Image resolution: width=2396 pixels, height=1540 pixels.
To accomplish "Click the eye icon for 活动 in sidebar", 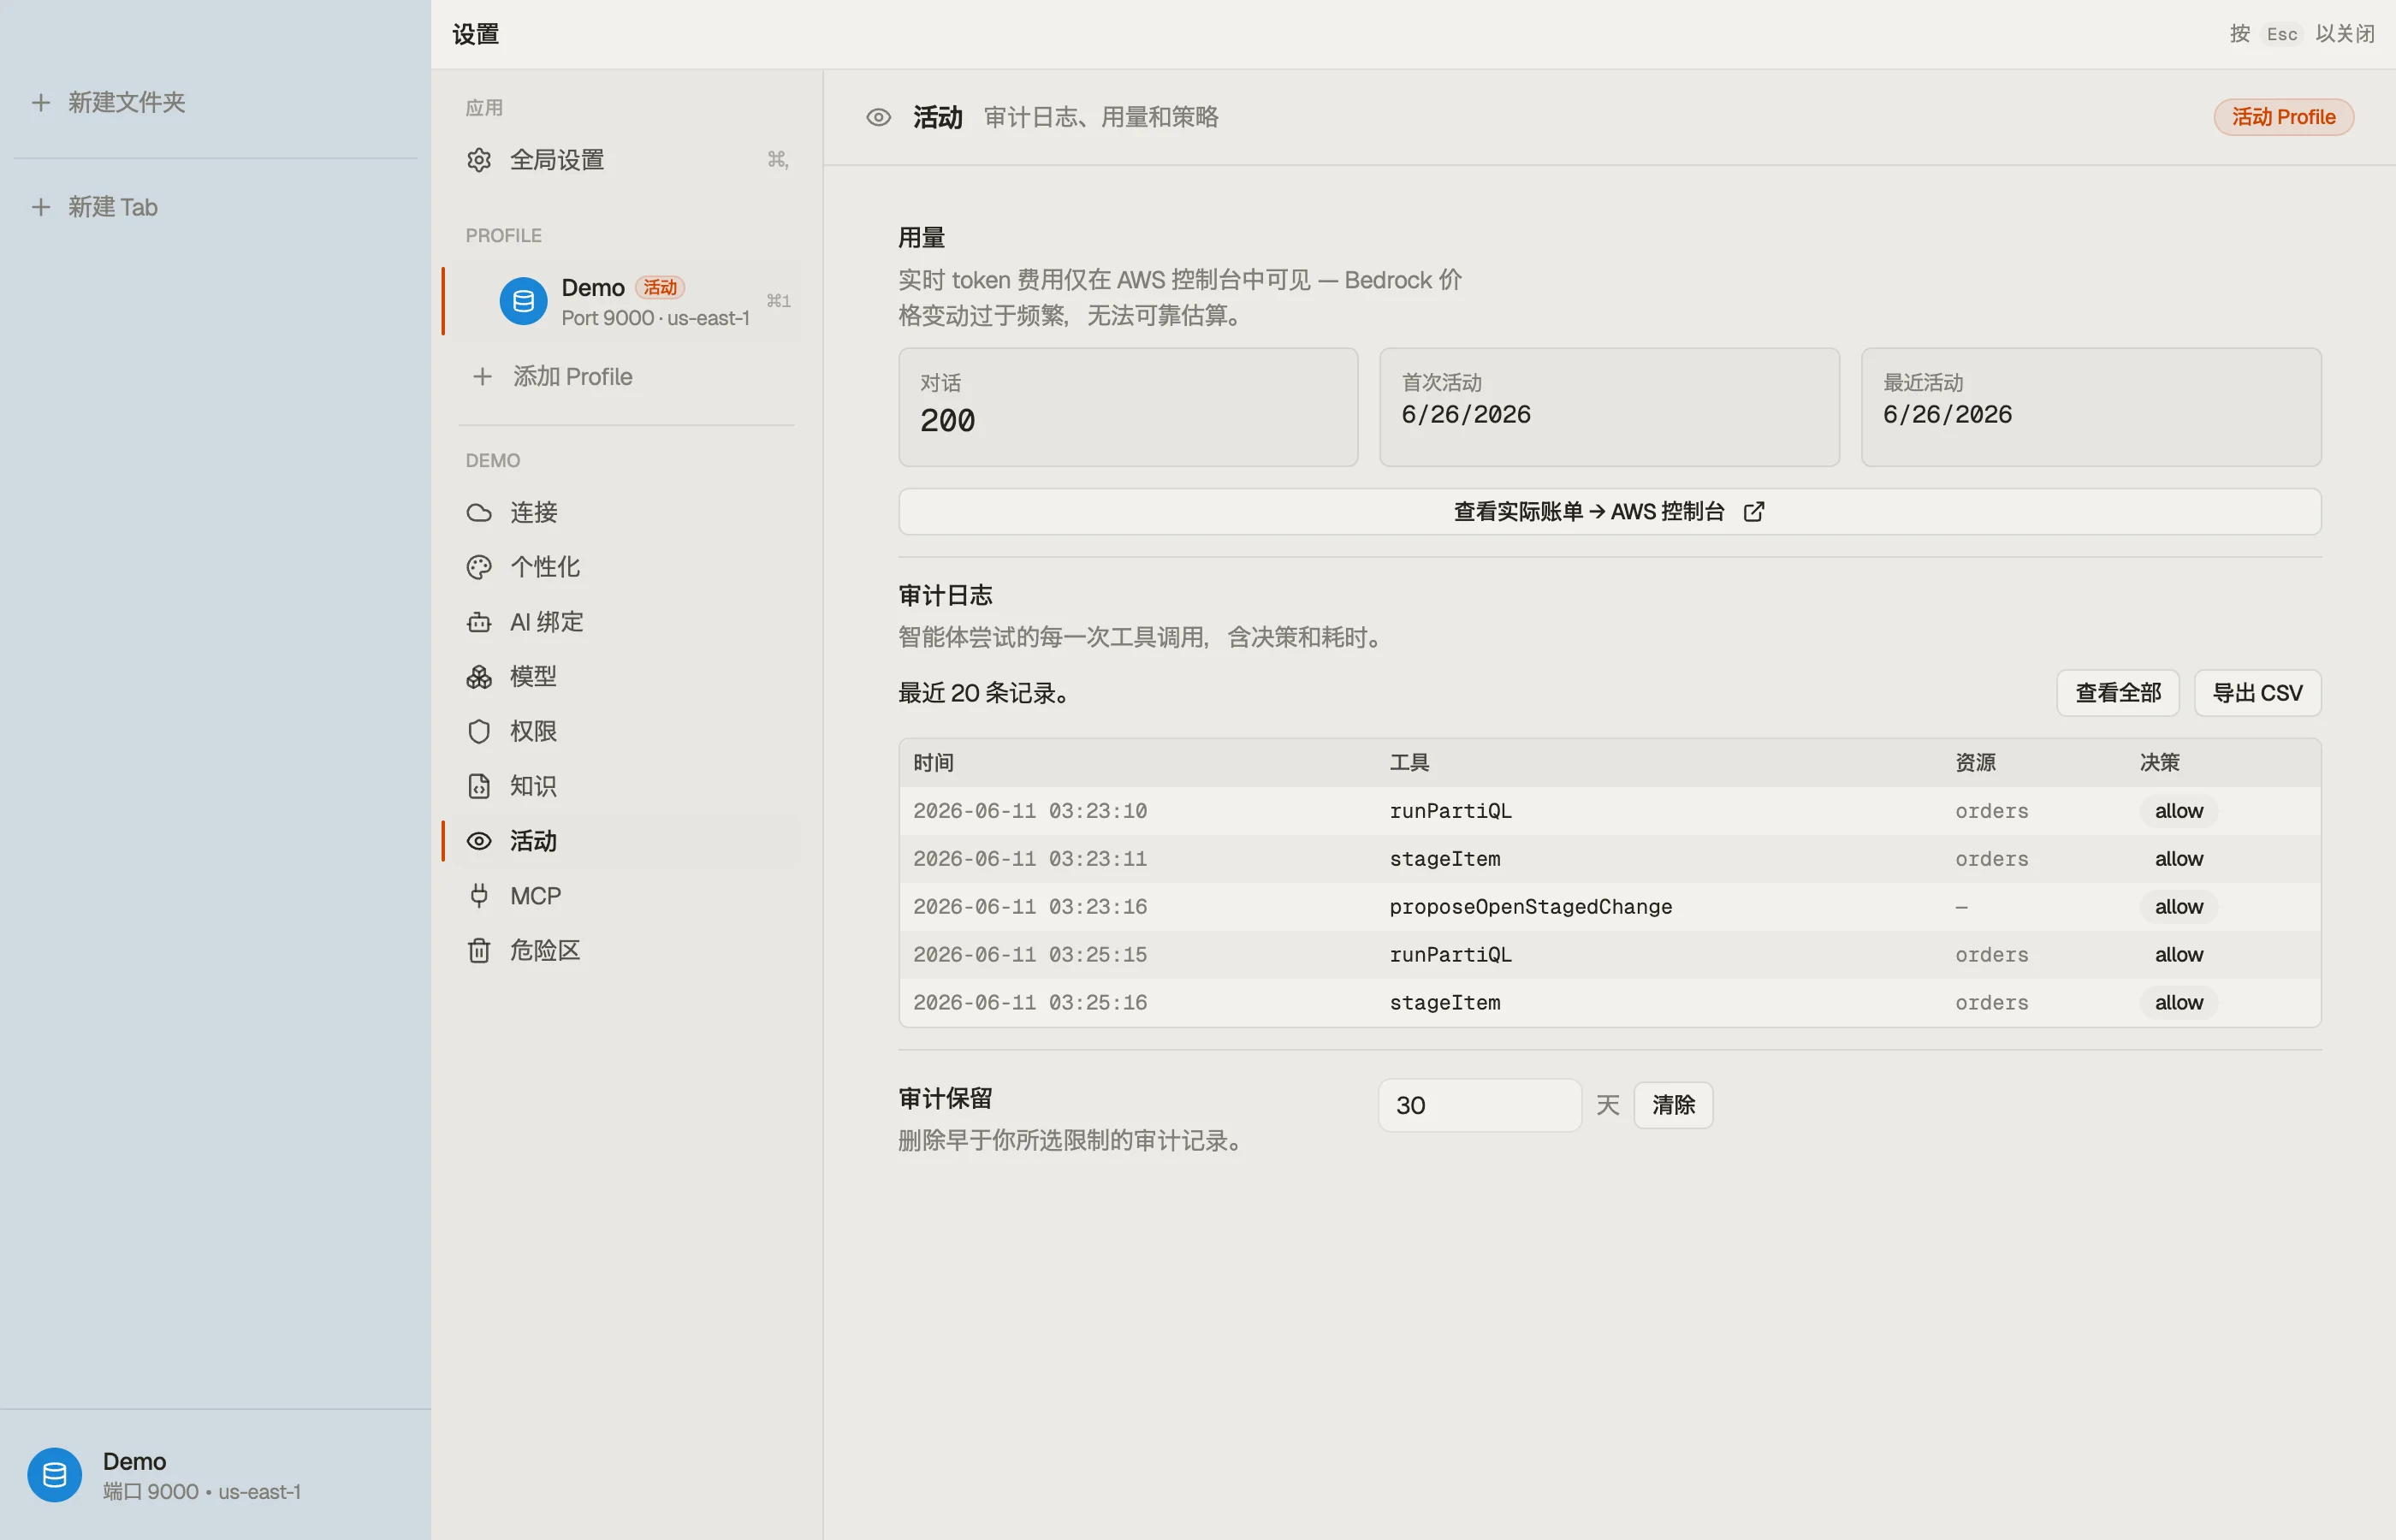I will click(479, 841).
